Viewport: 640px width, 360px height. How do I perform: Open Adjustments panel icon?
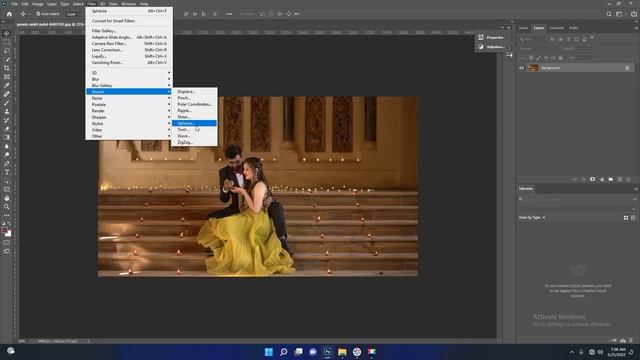click(x=481, y=47)
